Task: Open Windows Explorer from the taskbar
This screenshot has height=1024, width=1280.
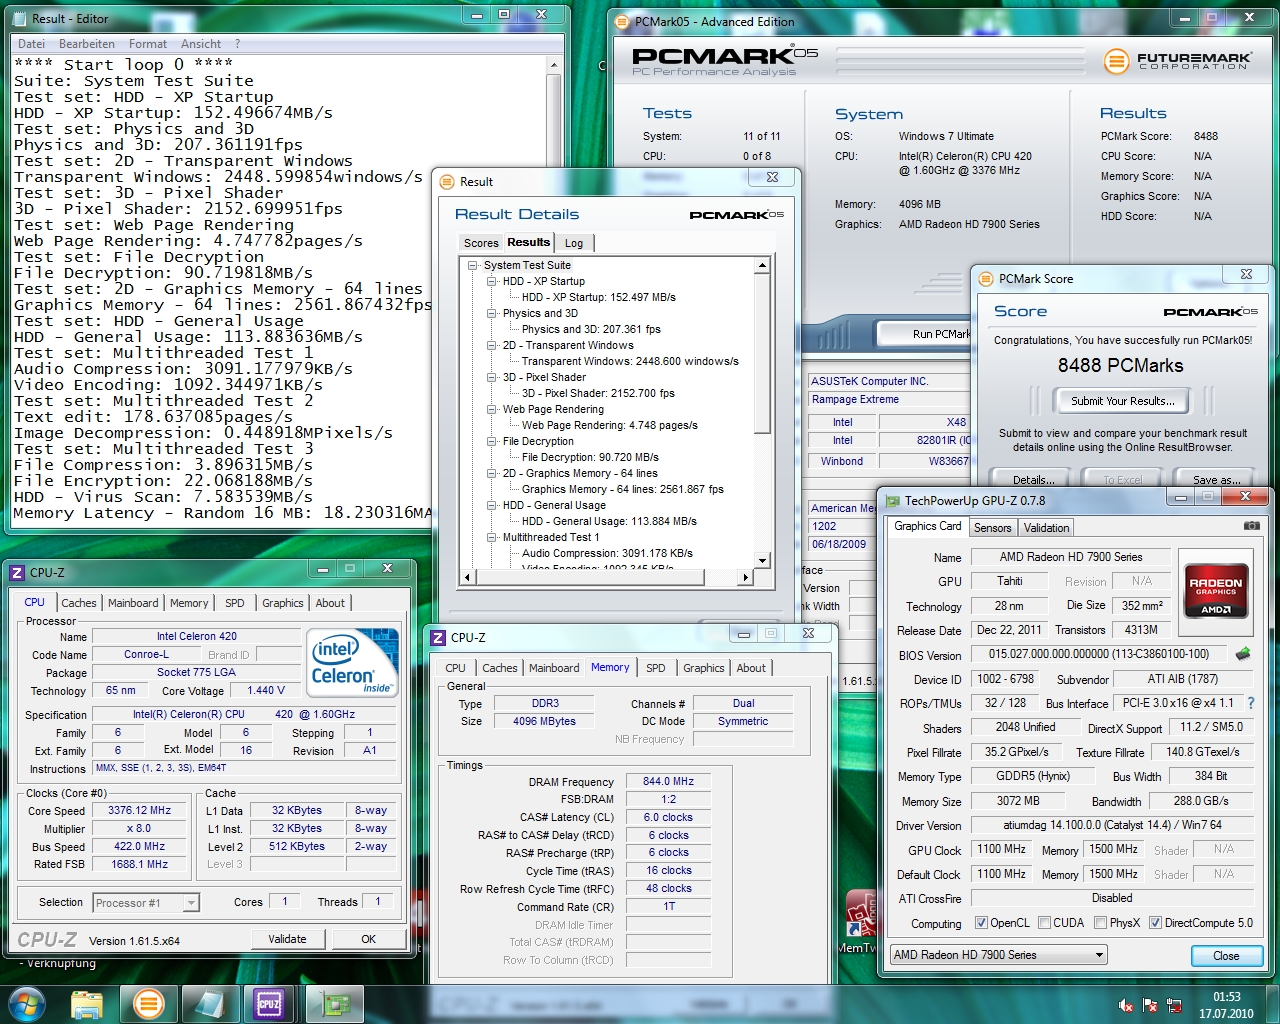Action: [x=88, y=1003]
